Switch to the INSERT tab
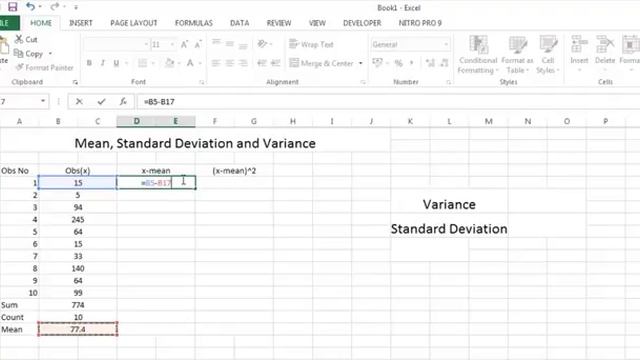Image resolution: width=640 pixels, height=360 pixels. click(81, 23)
